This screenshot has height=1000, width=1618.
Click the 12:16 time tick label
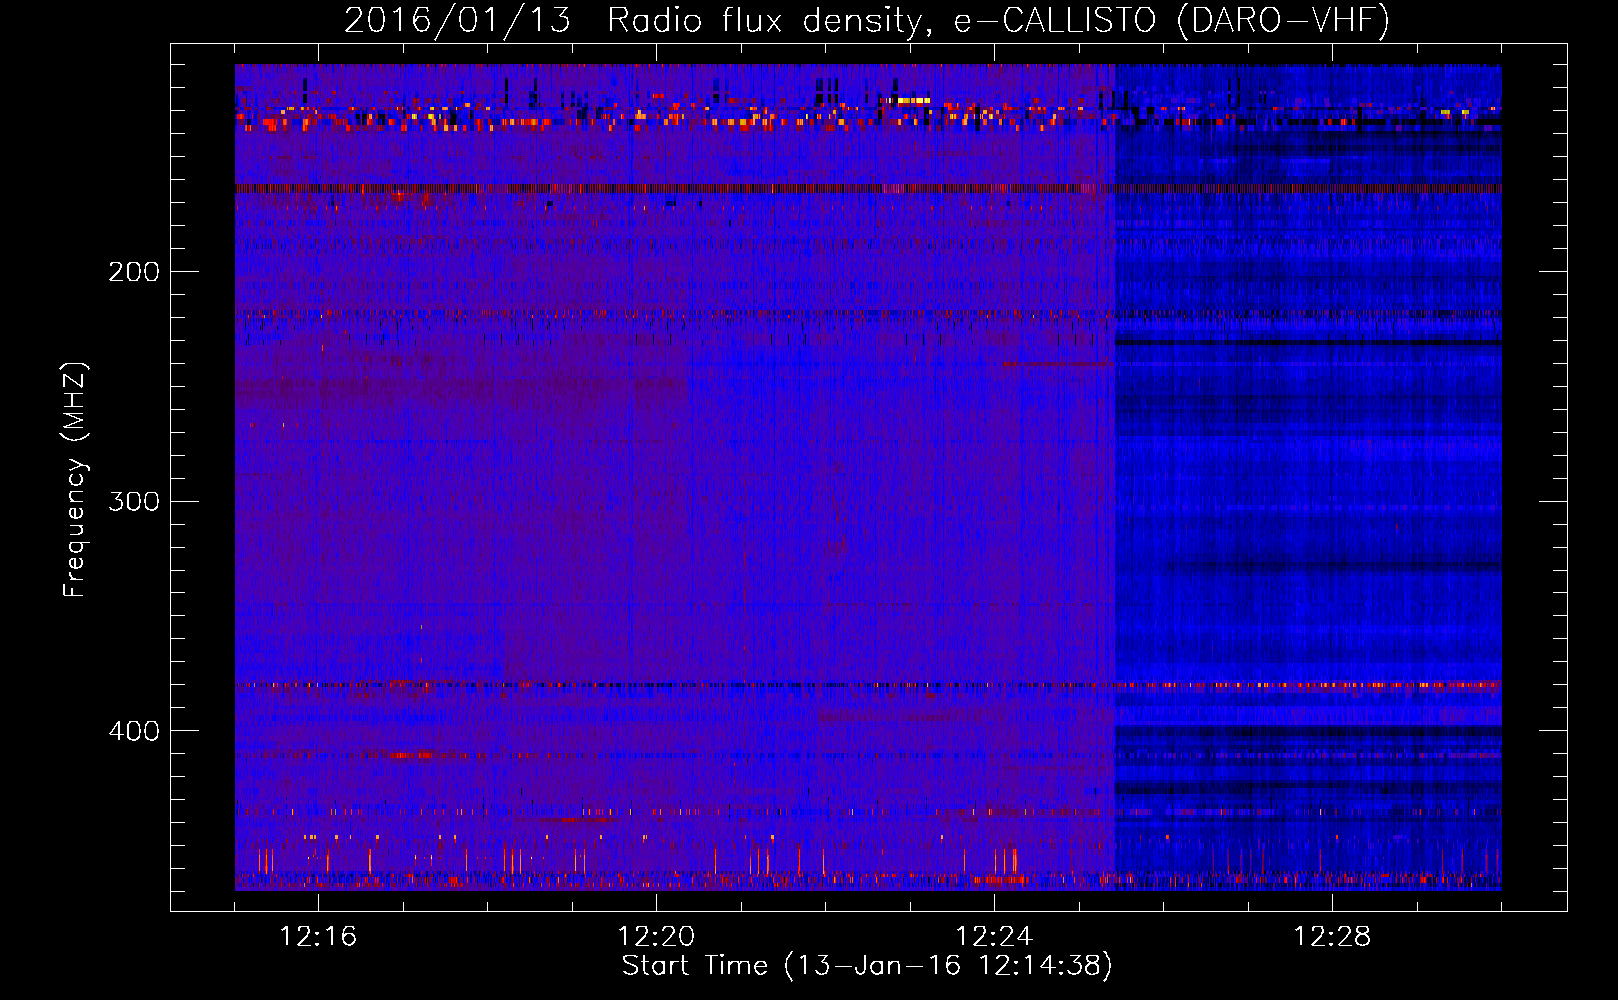point(318,937)
